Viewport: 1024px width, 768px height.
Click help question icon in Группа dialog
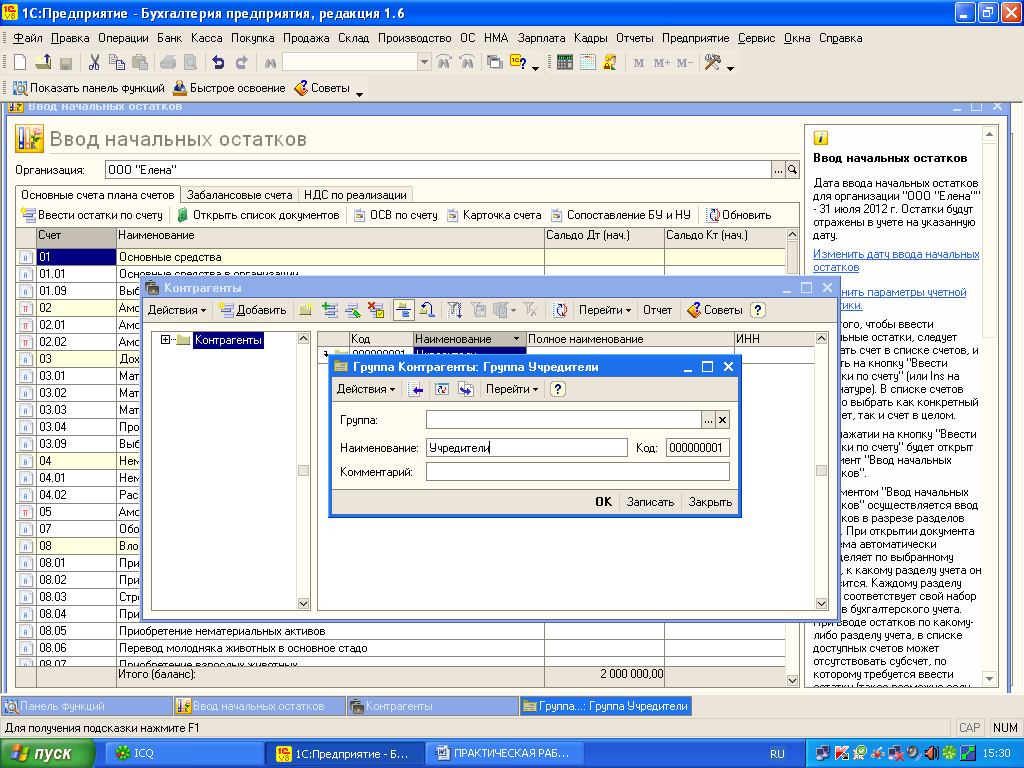point(558,389)
